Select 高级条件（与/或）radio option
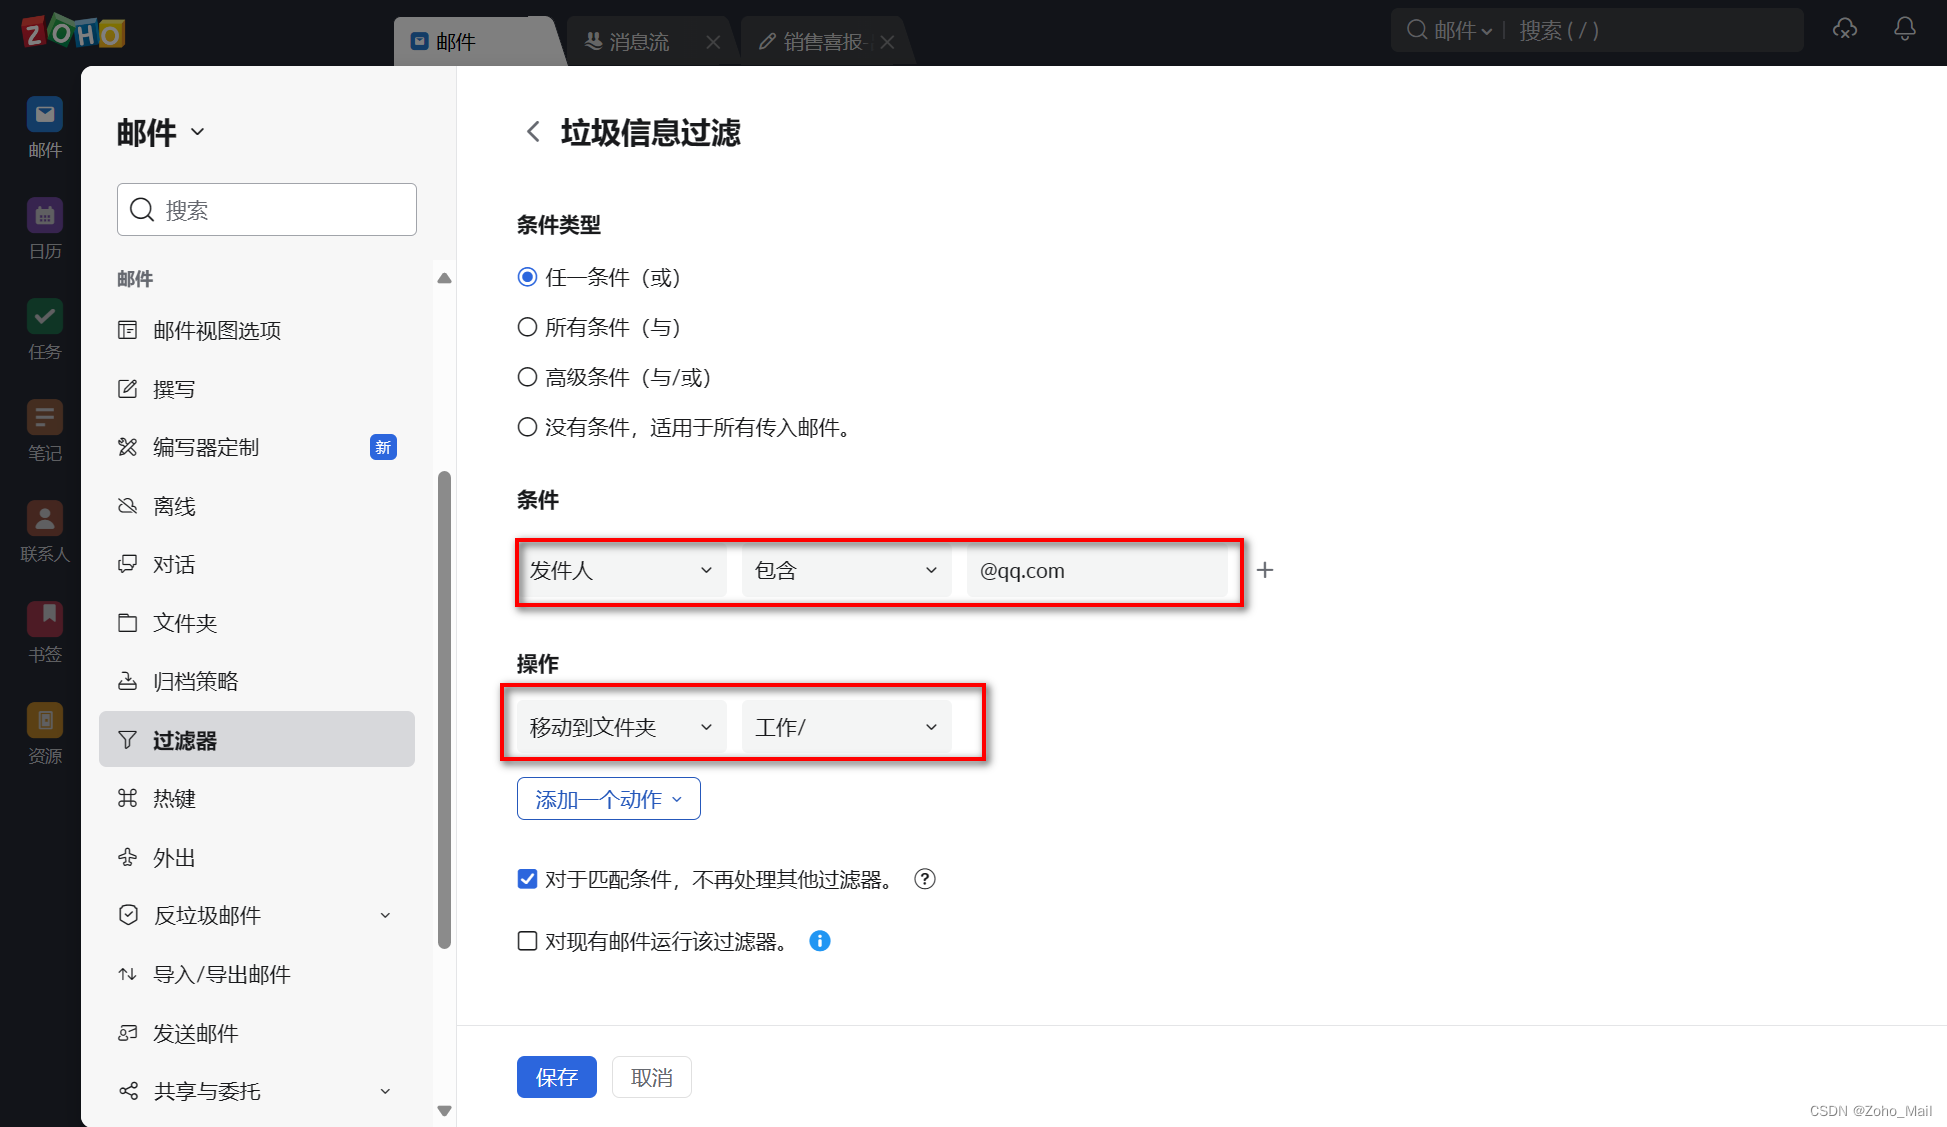This screenshot has width=1947, height=1127. pyautogui.click(x=527, y=377)
